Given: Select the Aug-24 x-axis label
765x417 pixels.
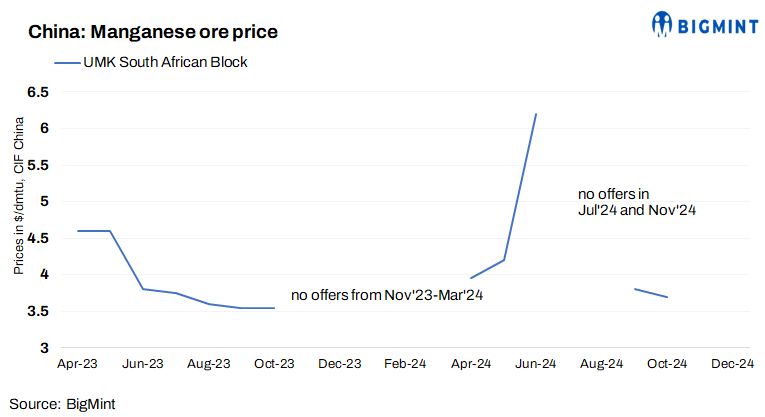Looking at the screenshot, I should 601,364.
